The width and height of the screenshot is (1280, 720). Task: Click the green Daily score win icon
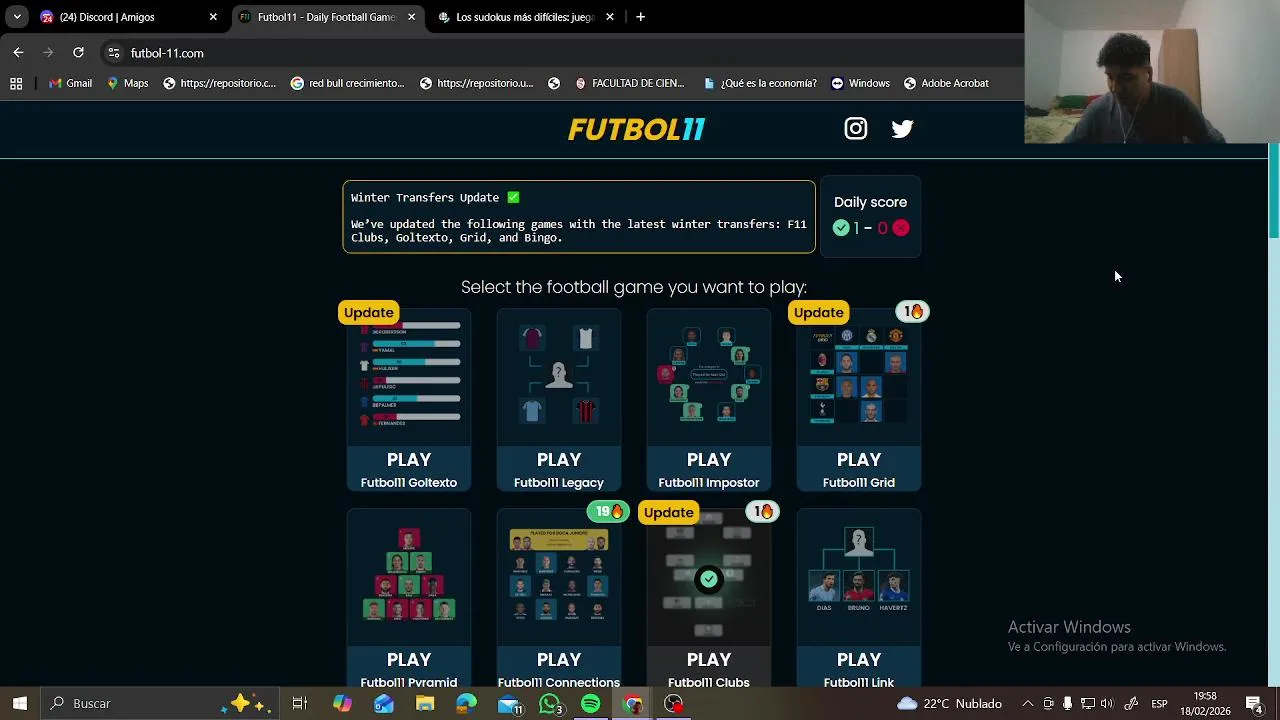841,228
